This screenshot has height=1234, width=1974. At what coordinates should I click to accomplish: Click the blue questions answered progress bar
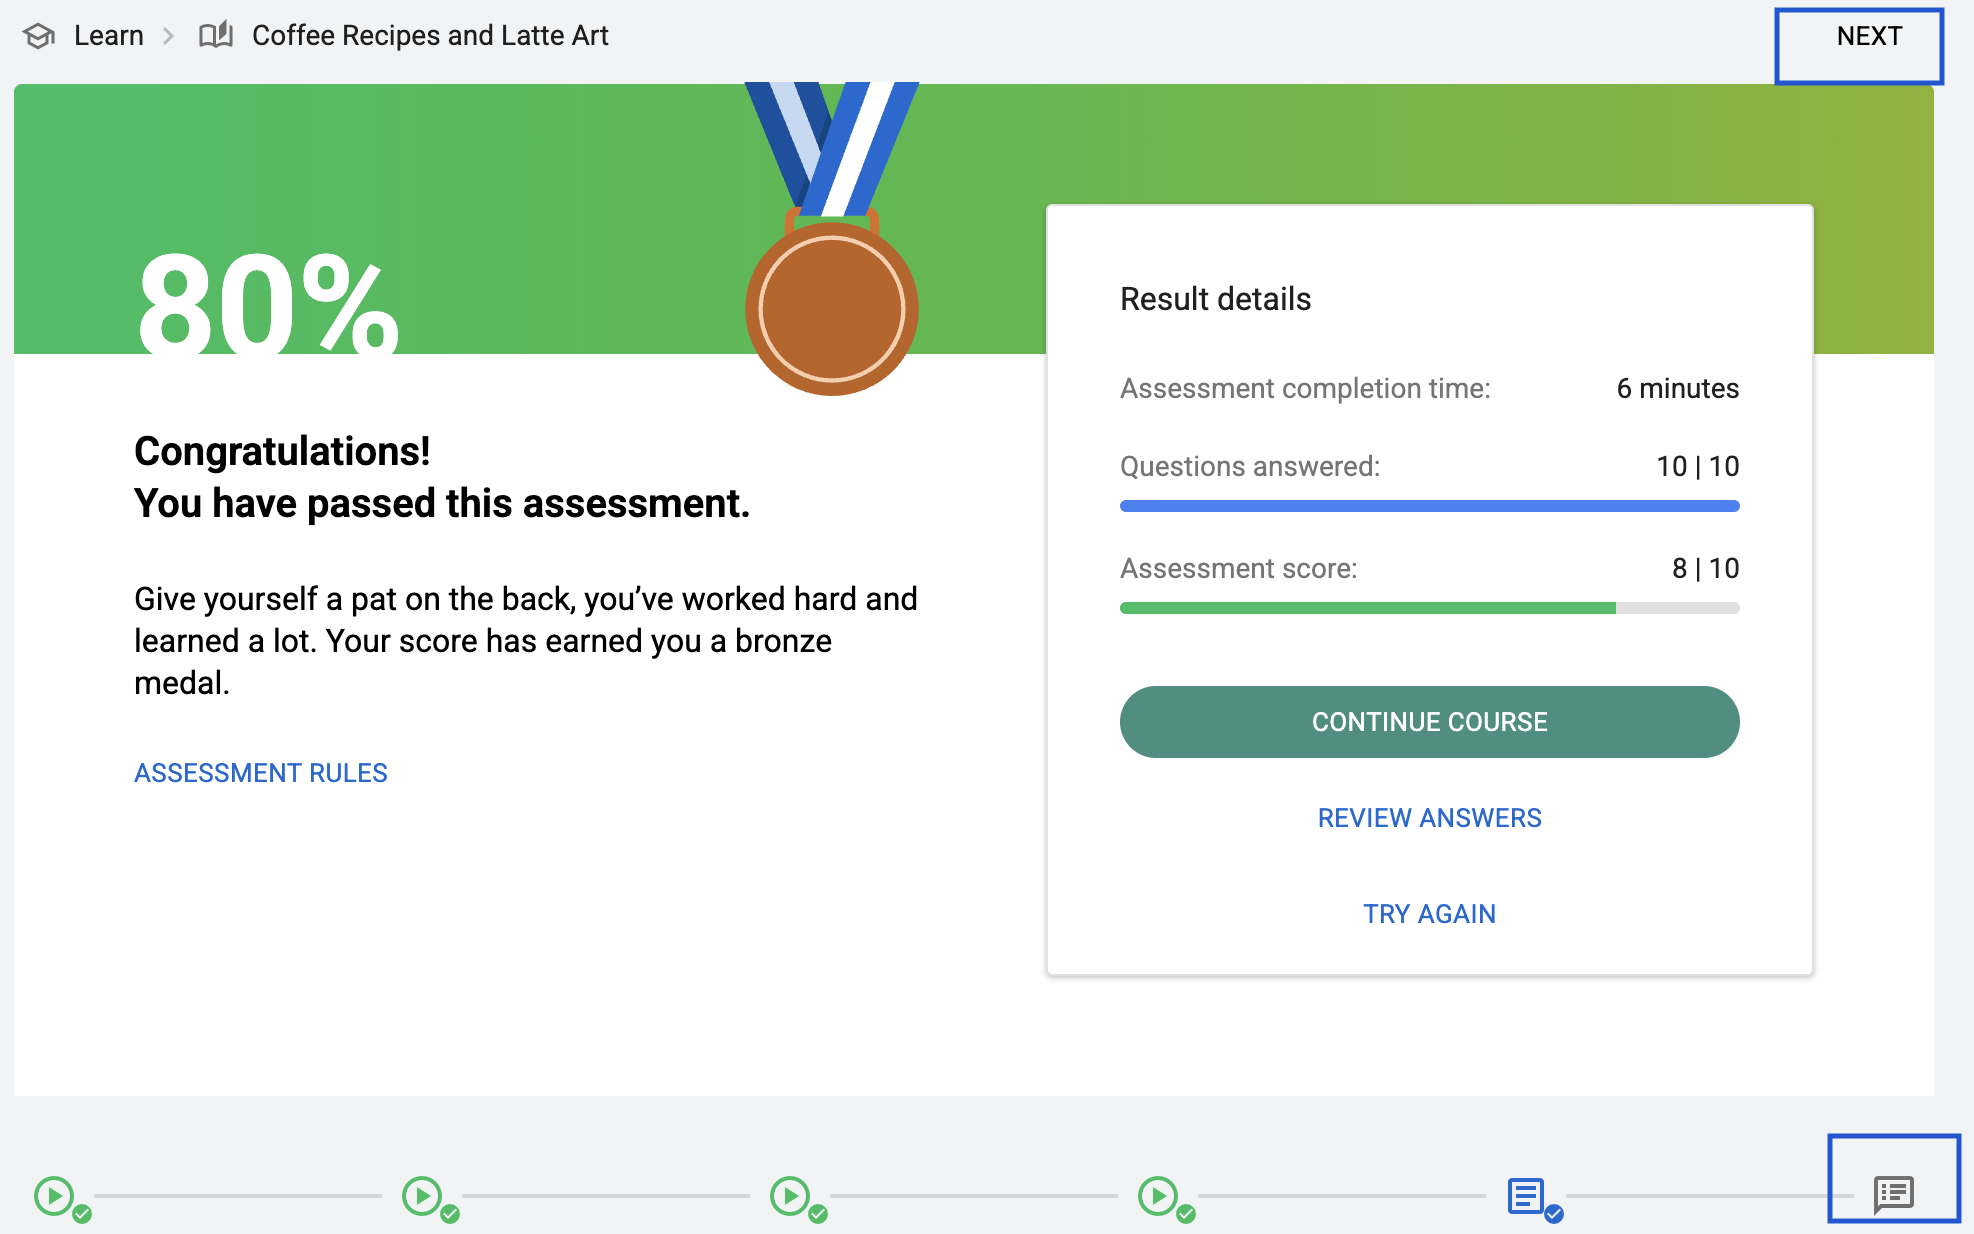(x=1429, y=506)
